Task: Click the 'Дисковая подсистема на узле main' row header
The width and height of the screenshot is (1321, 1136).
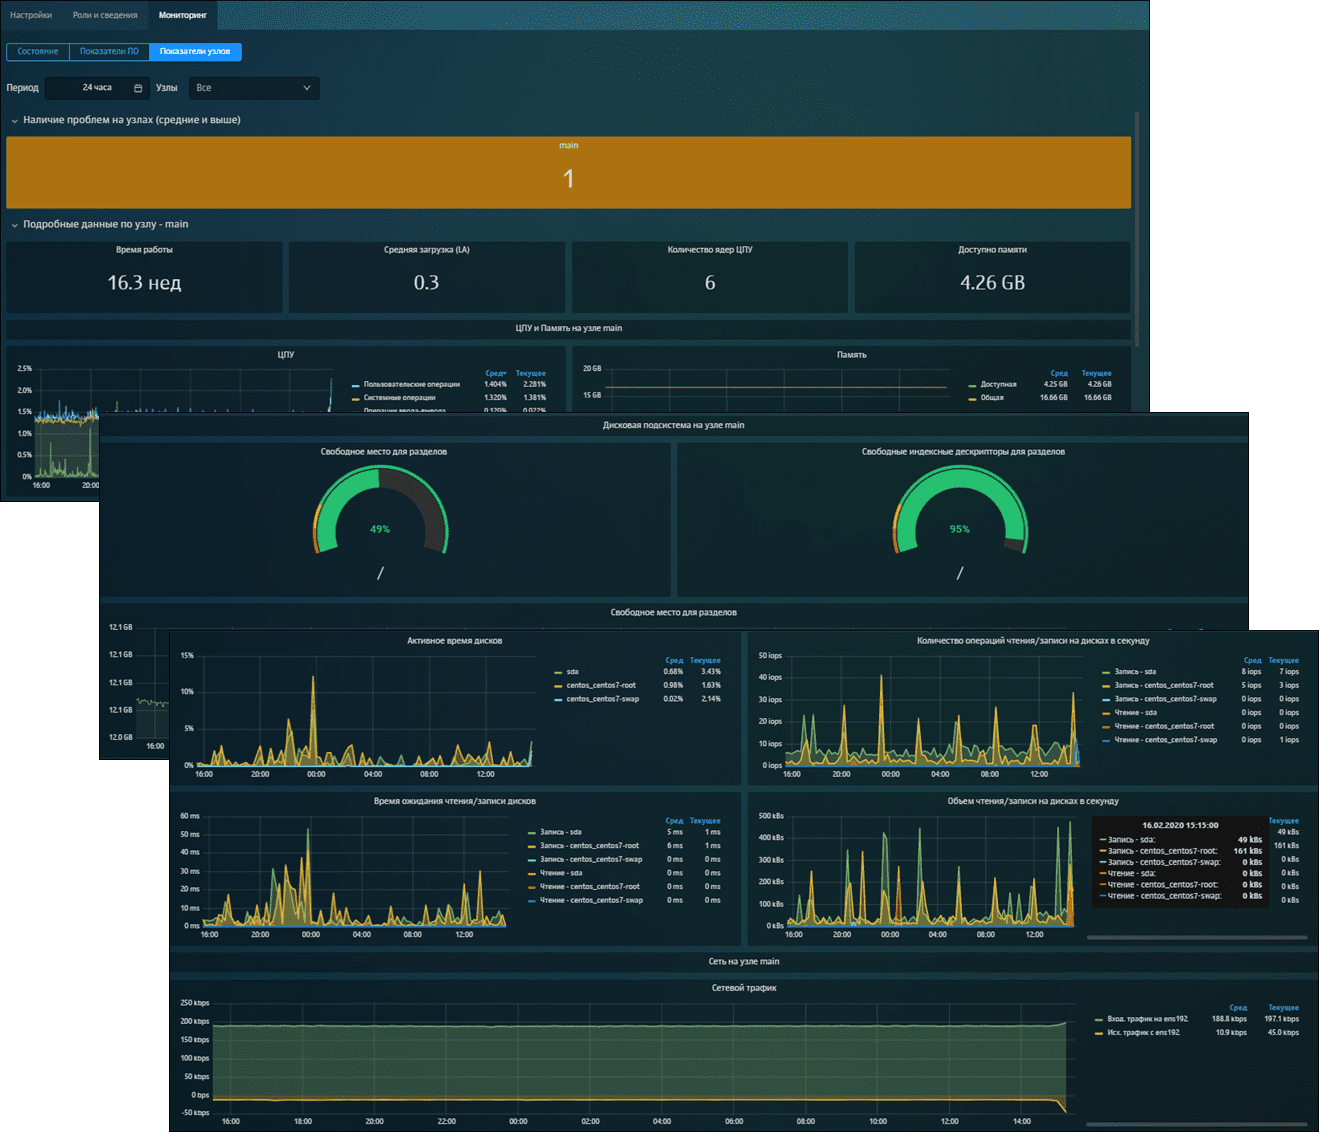Action: (673, 425)
